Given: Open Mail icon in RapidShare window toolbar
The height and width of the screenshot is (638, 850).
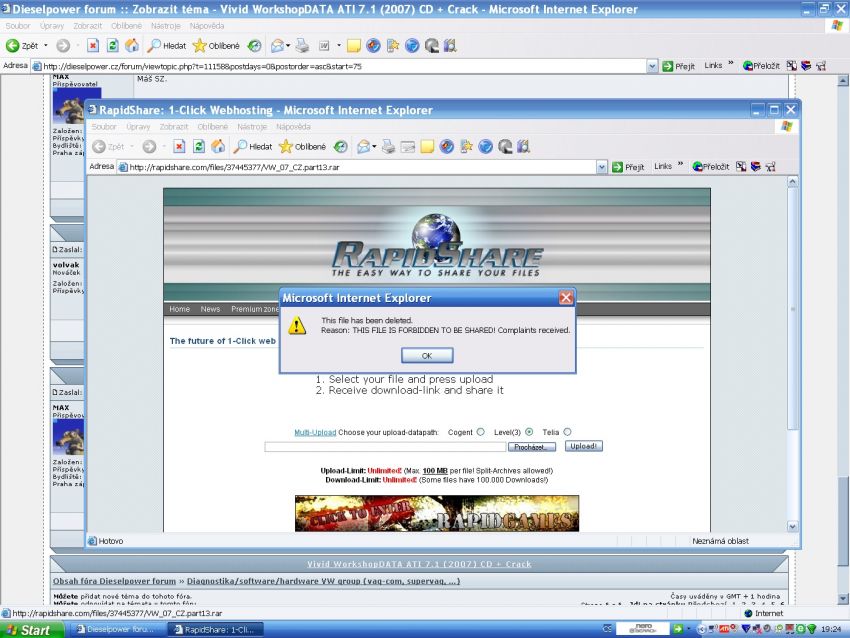Looking at the screenshot, I should 363,146.
